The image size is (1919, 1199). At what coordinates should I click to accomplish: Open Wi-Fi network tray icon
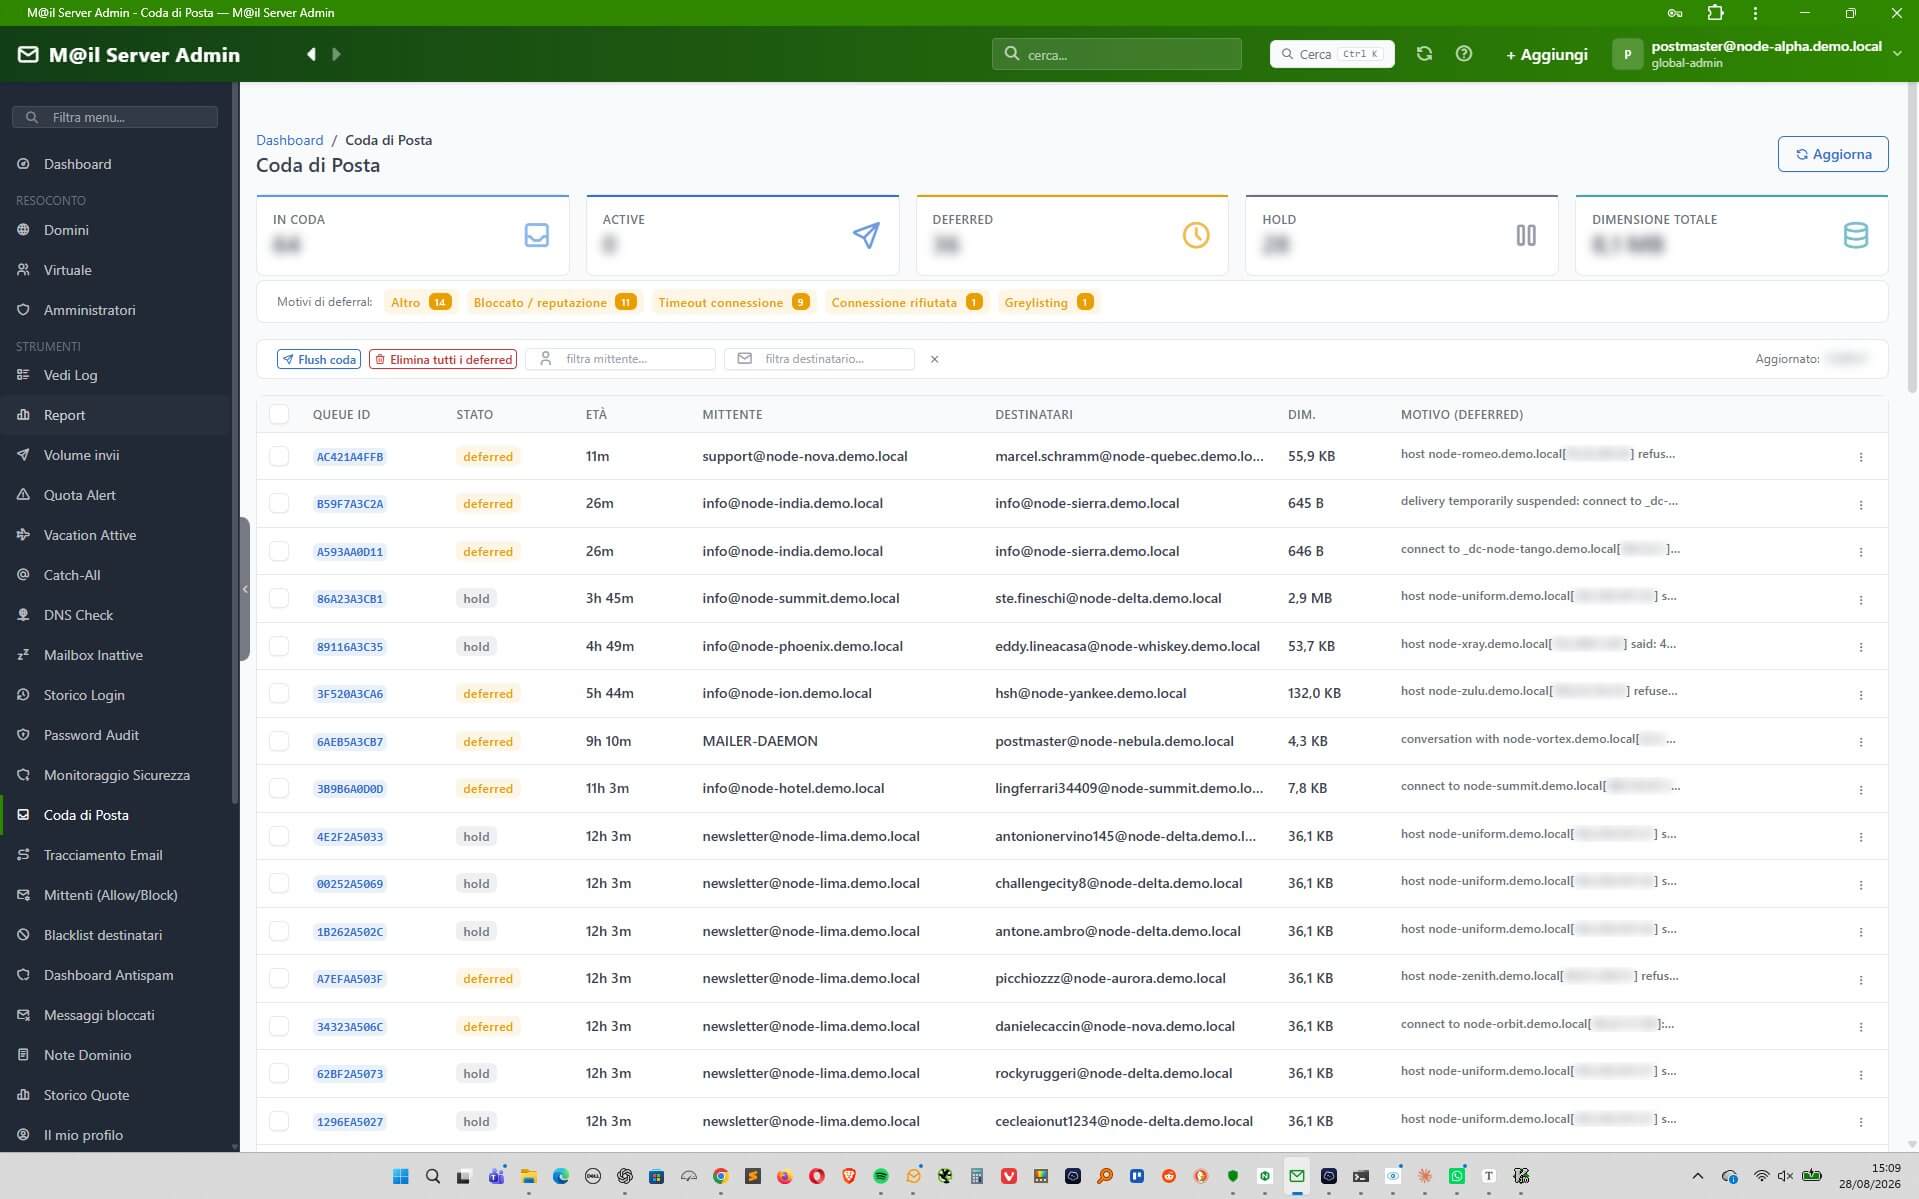coord(1762,1176)
